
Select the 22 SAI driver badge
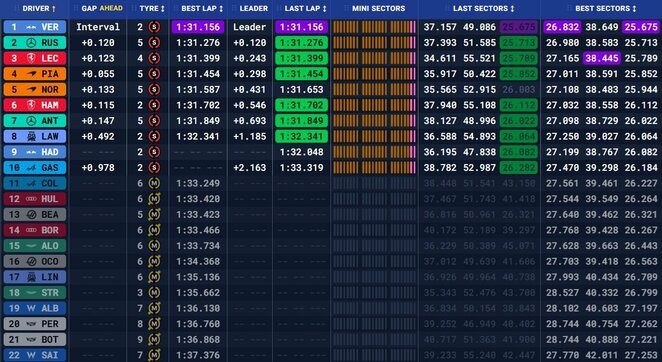tap(35, 355)
